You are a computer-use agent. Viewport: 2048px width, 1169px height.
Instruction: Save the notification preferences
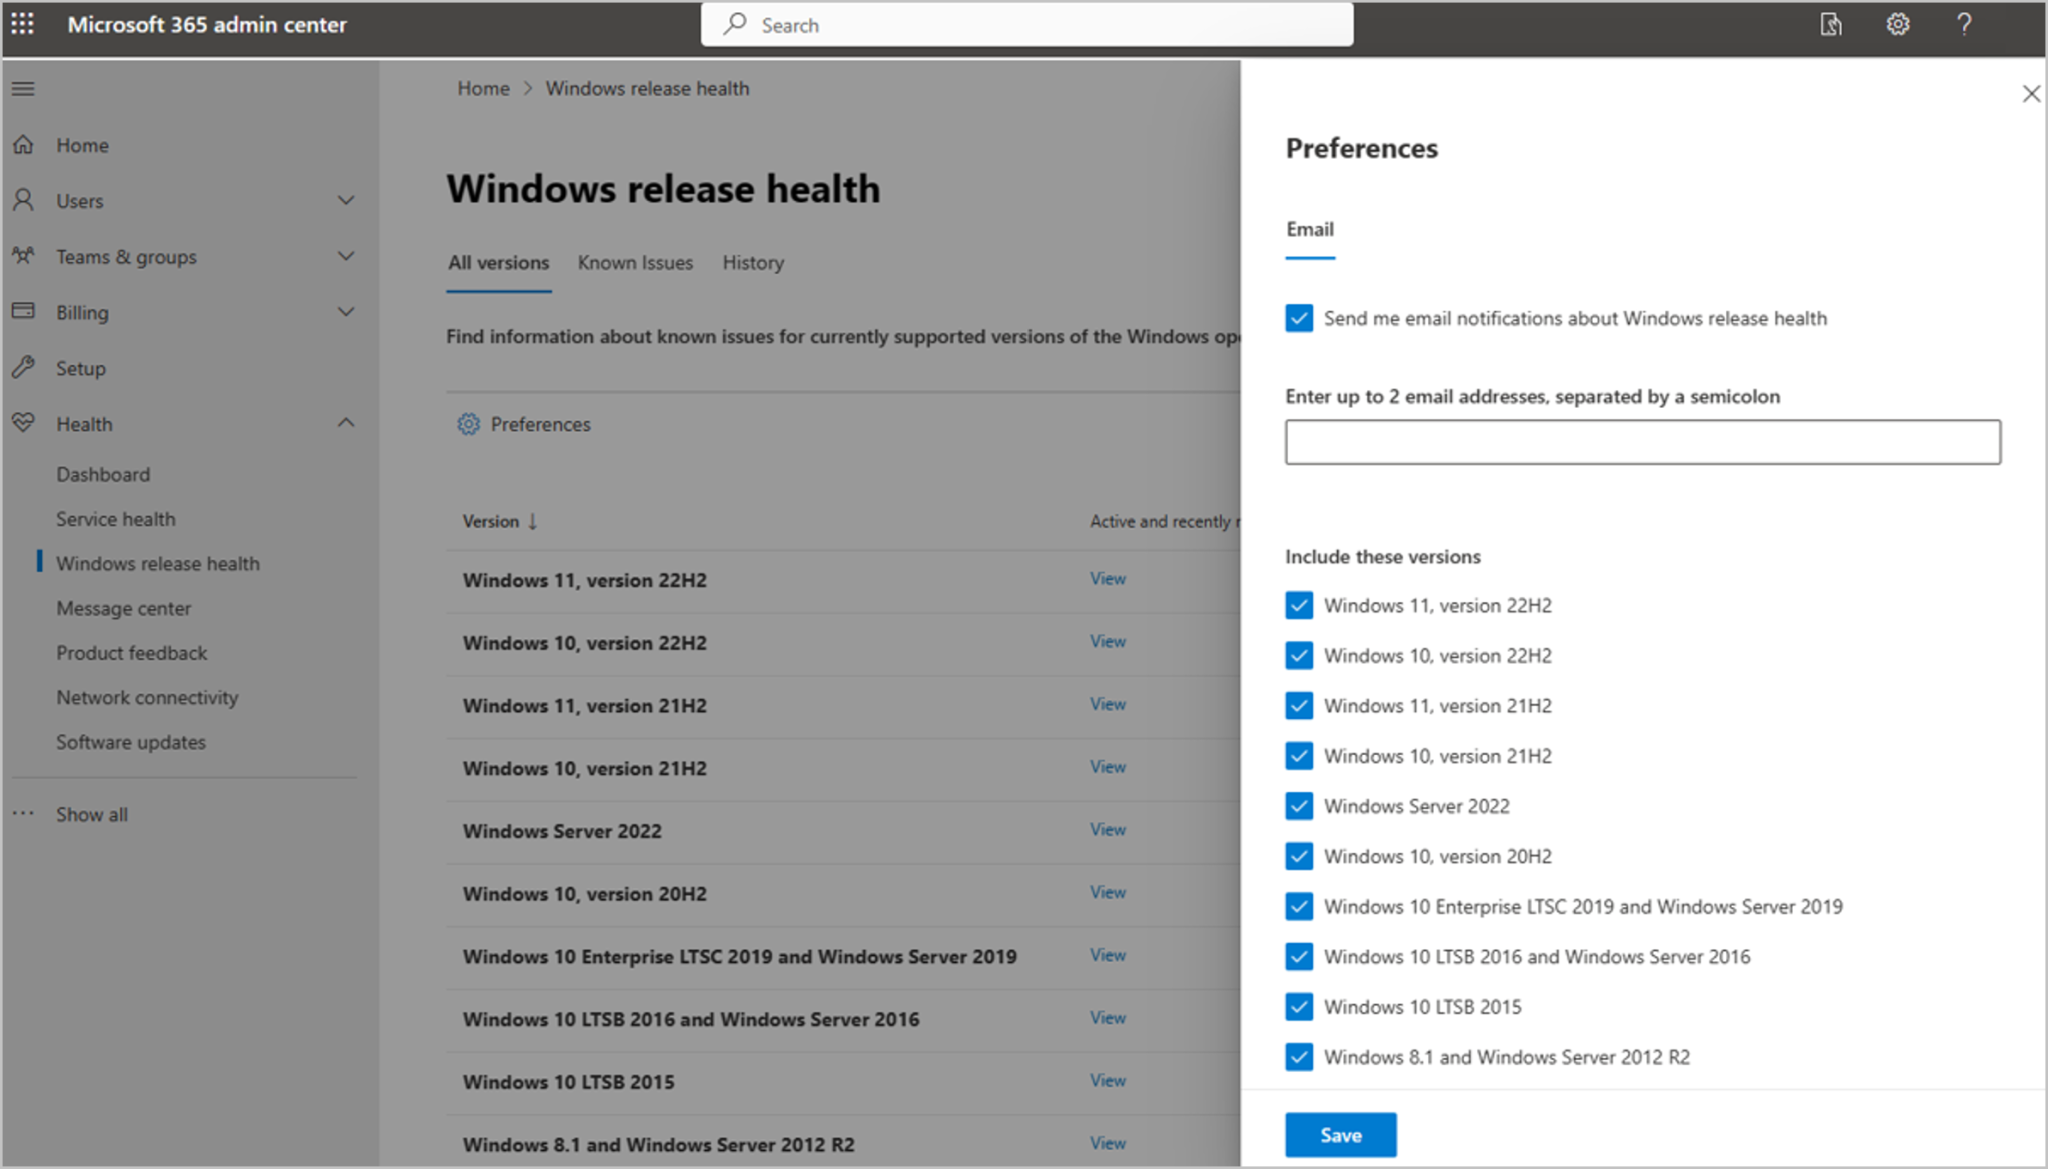[x=1339, y=1134]
